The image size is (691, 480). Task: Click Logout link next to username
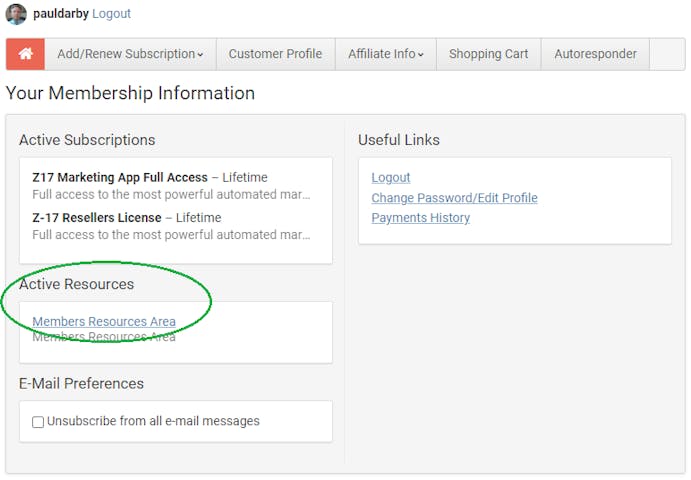coord(111,14)
